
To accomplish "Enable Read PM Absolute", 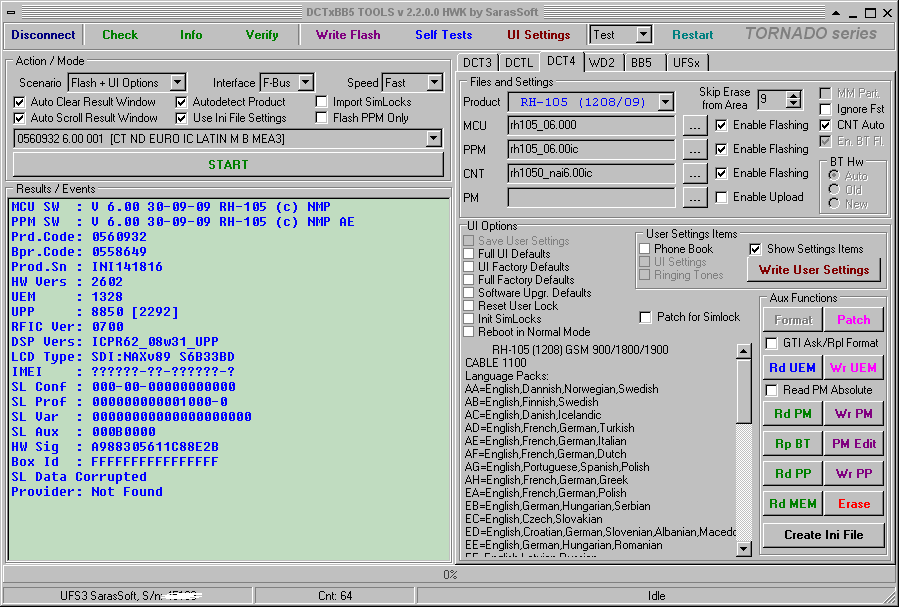I will (x=772, y=390).
